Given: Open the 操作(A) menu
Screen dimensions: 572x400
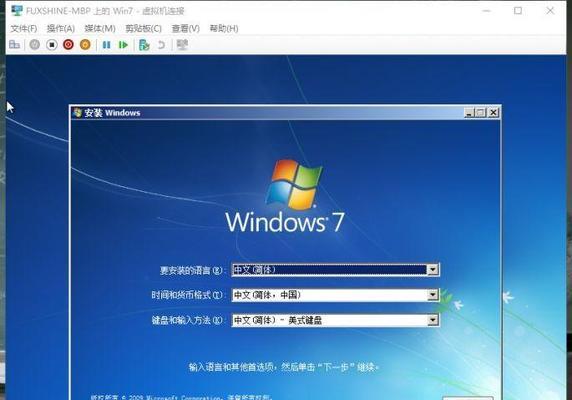Looking at the screenshot, I should point(61,28).
